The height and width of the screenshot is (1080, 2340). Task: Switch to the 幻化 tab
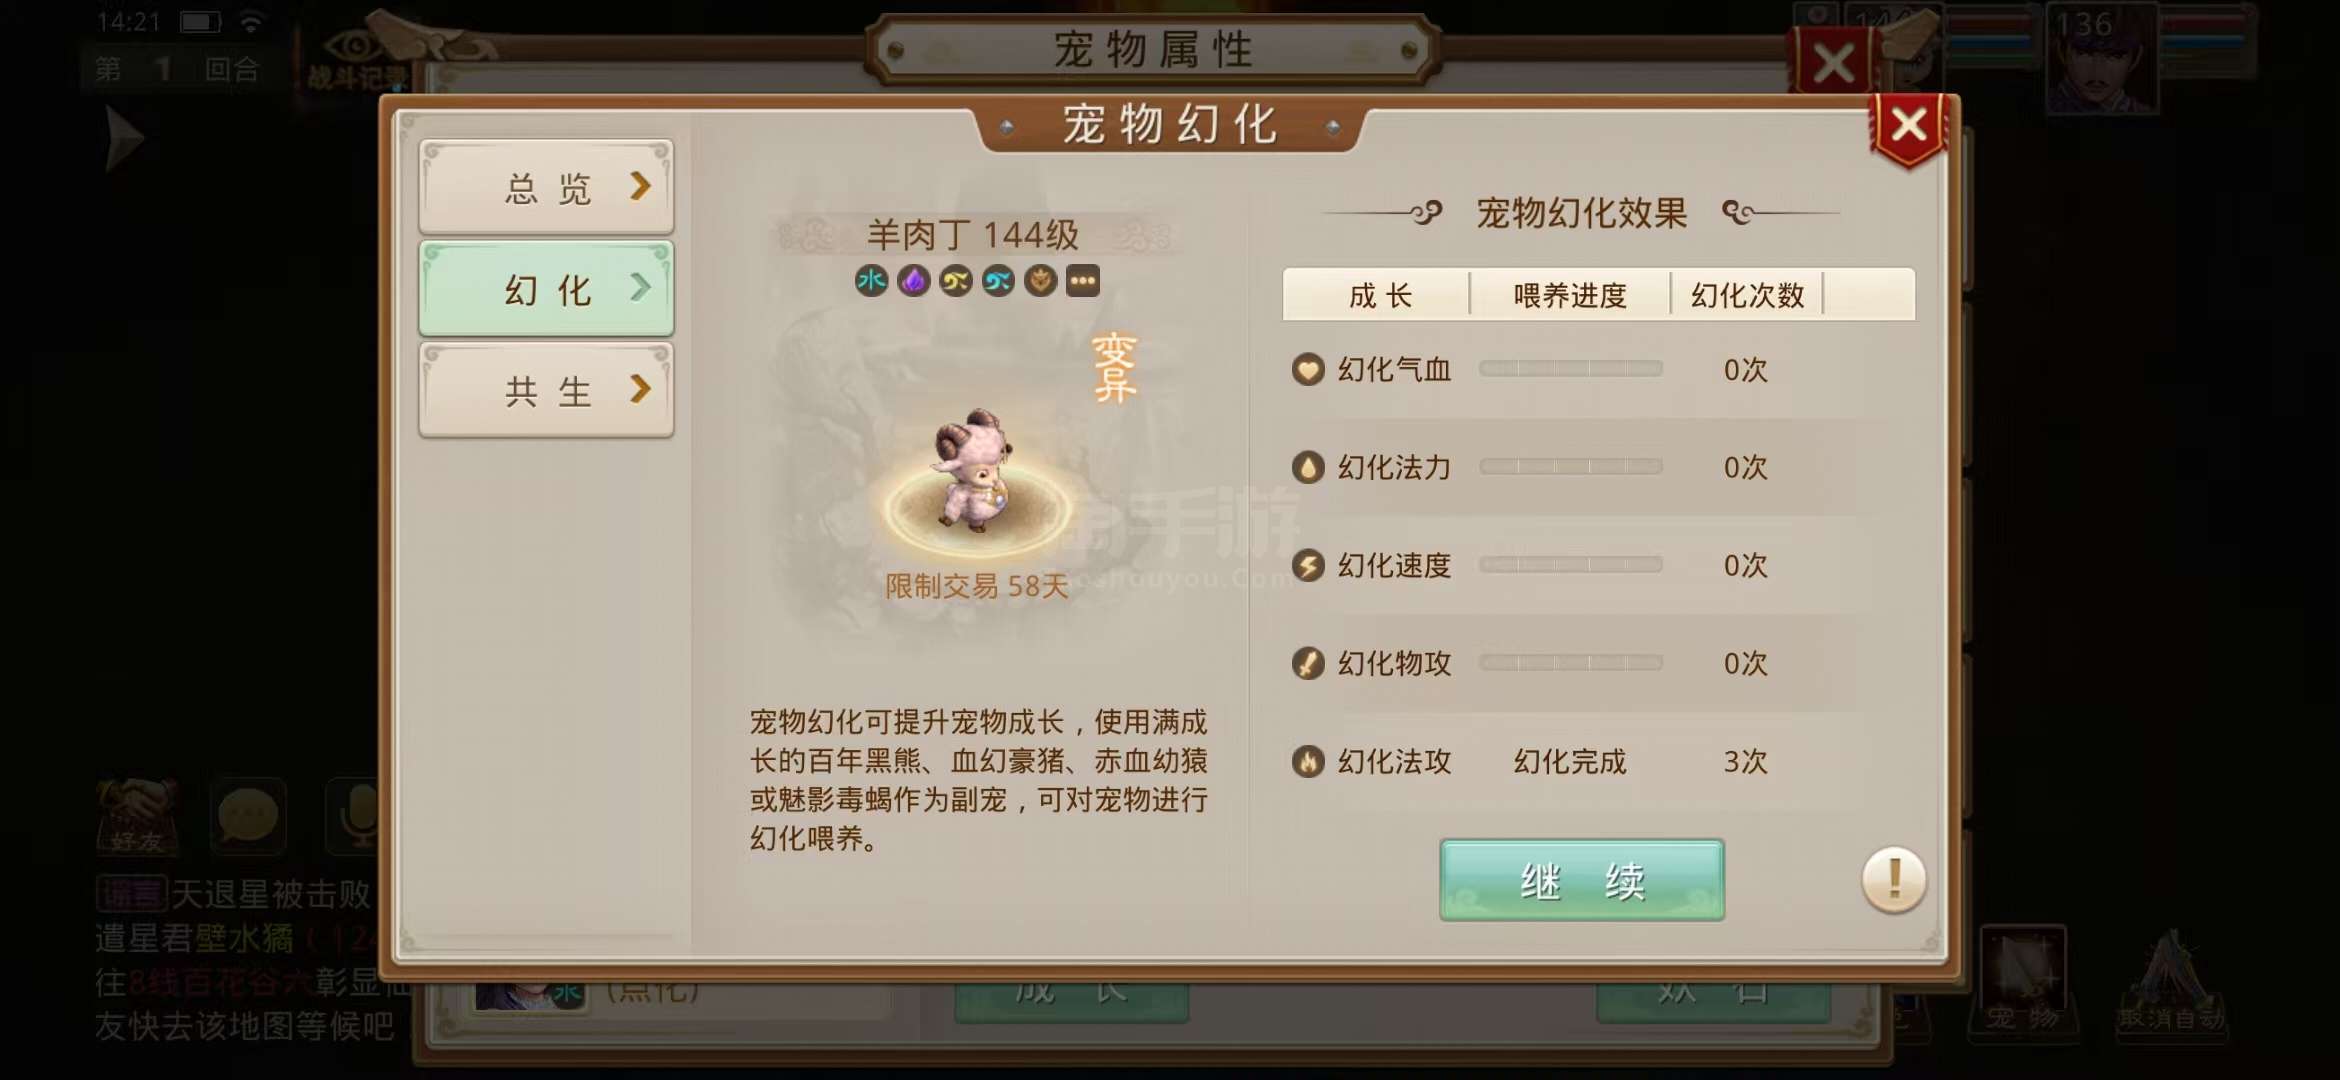coord(546,289)
